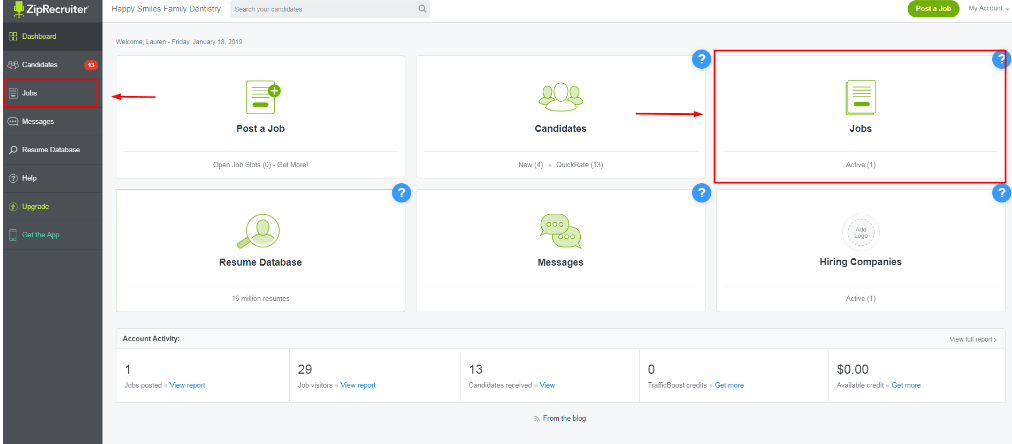Open Help in the sidebar
Viewport: 1012px width, 444px height.
point(52,178)
